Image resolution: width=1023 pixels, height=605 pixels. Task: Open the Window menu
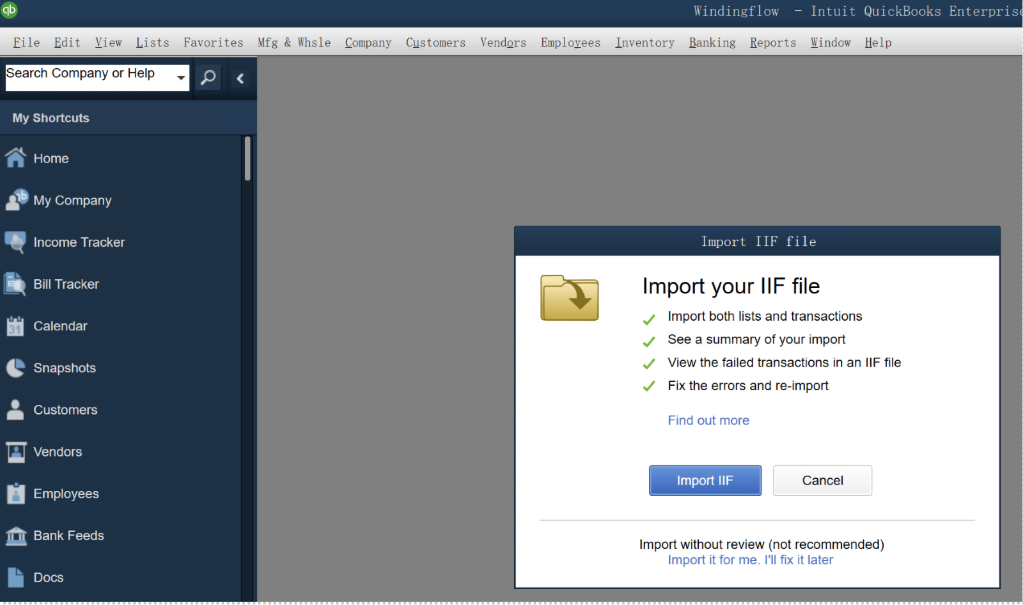[x=831, y=42]
